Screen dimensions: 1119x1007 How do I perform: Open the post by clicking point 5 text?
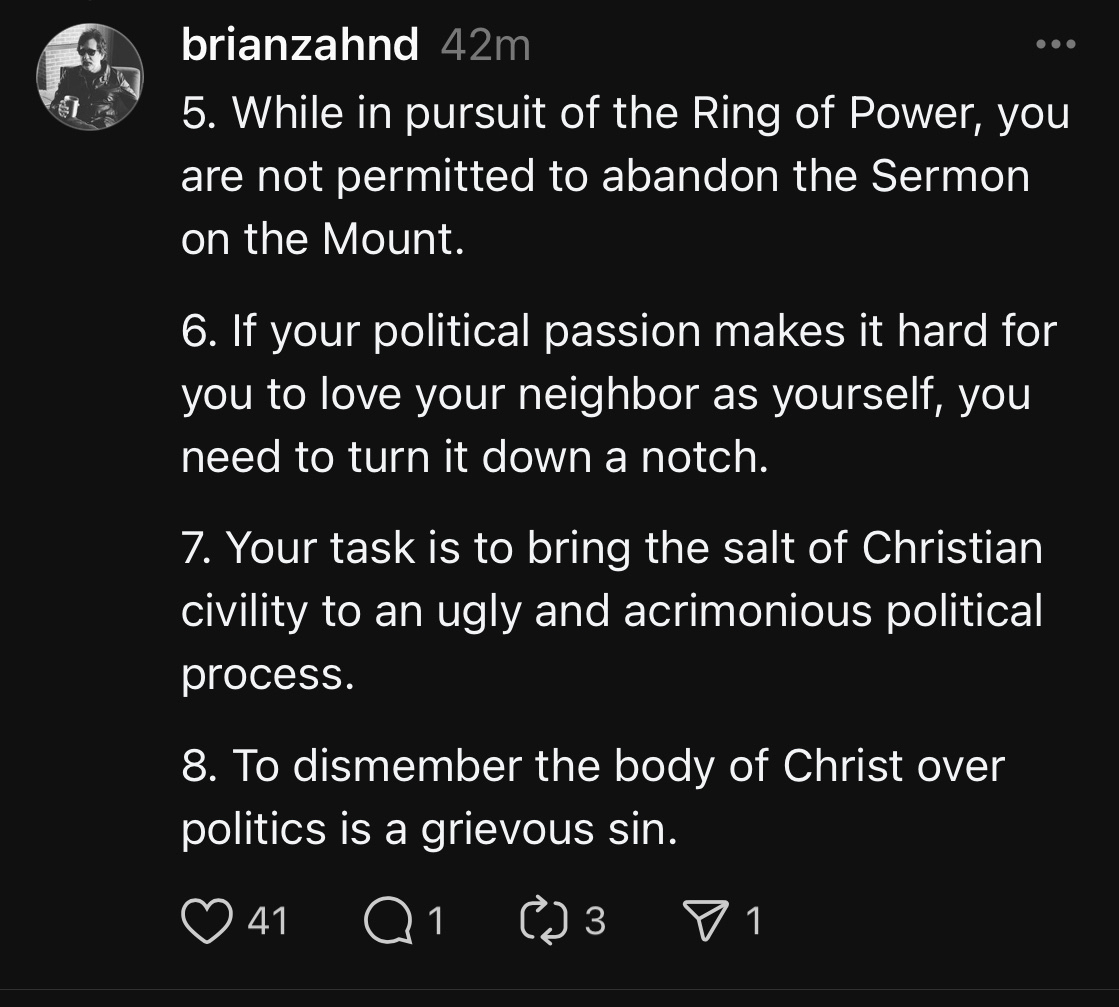(625, 176)
